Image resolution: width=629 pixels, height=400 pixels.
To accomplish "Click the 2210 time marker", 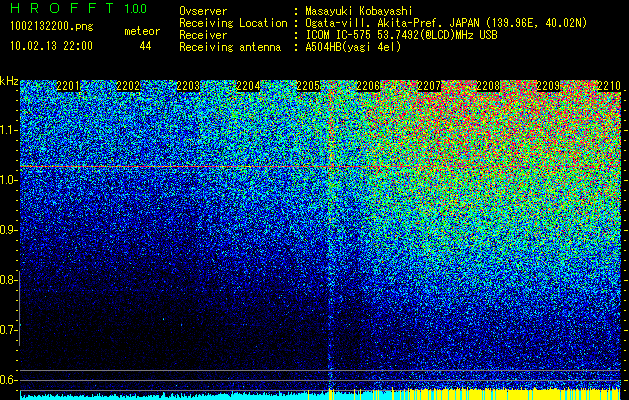I will (609, 86).
